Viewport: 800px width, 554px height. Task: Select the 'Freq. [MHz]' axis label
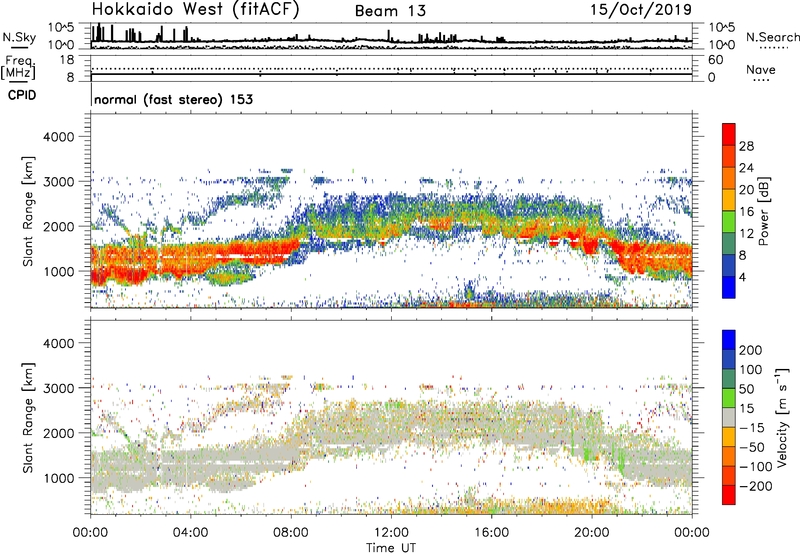[x=19, y=68]
